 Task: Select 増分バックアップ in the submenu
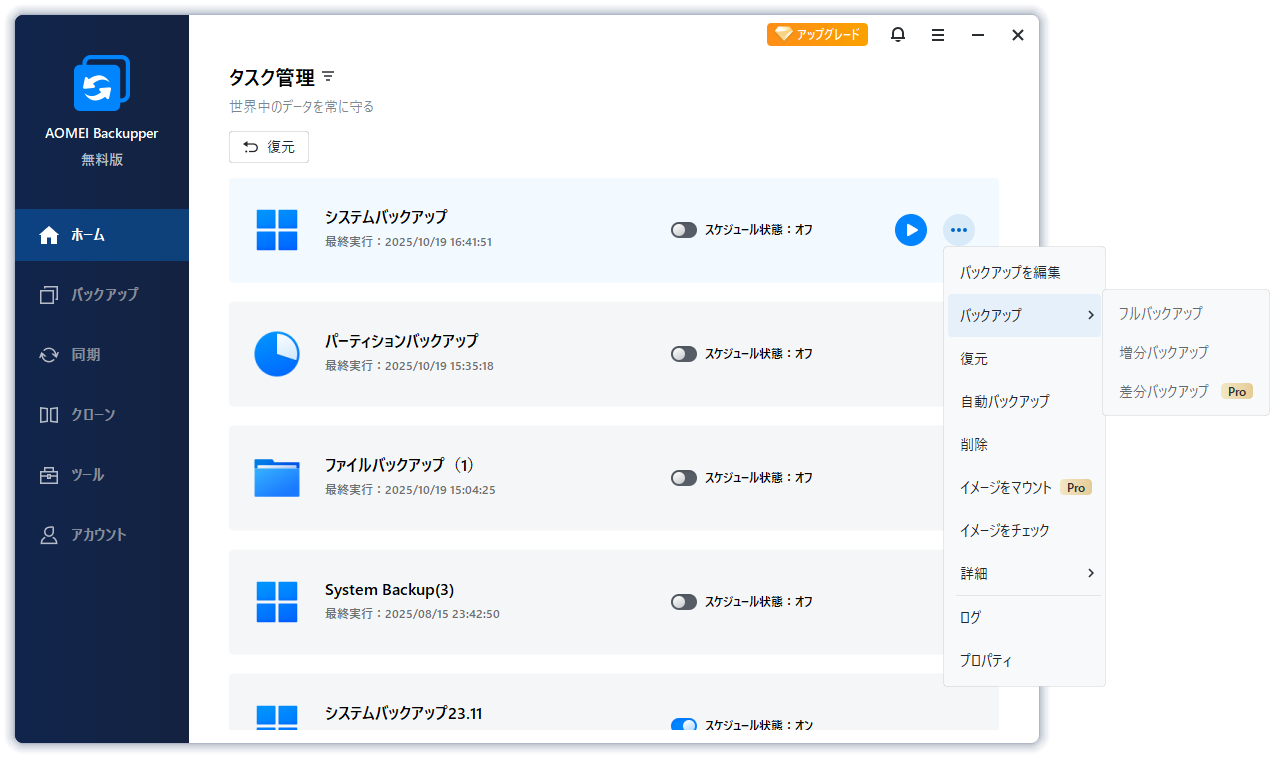coord(1185,352)
